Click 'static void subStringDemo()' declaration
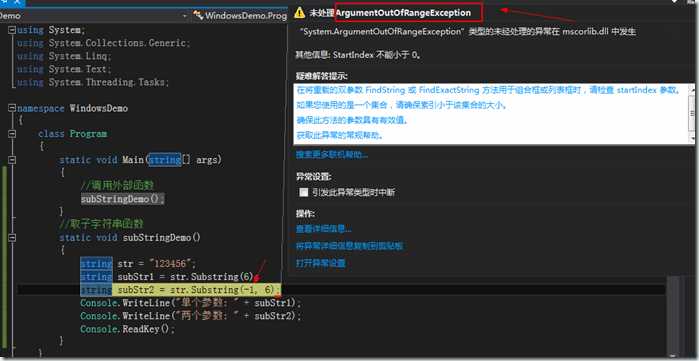 [130, 238]
